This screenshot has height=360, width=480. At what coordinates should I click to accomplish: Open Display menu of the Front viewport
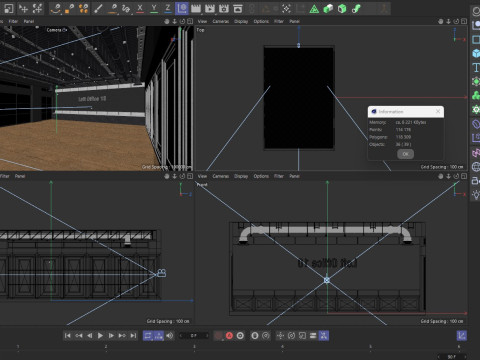(241, 176)
